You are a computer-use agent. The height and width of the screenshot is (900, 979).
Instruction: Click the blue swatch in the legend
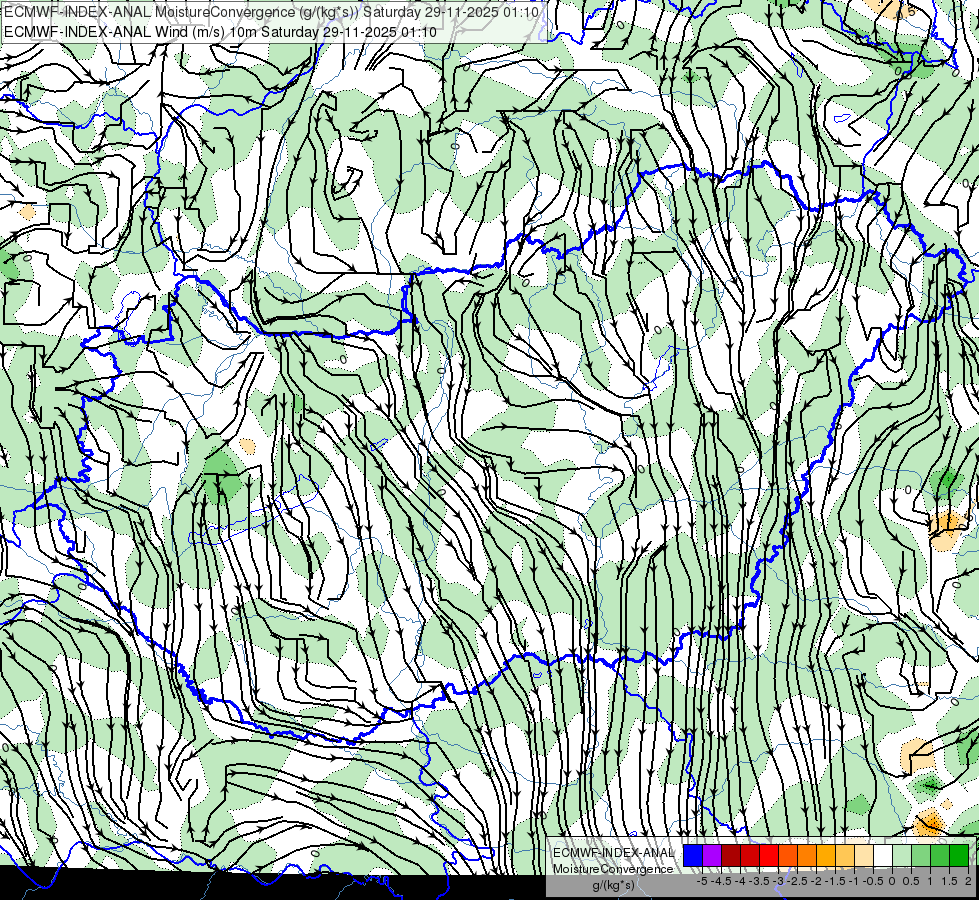coord(693,856)
